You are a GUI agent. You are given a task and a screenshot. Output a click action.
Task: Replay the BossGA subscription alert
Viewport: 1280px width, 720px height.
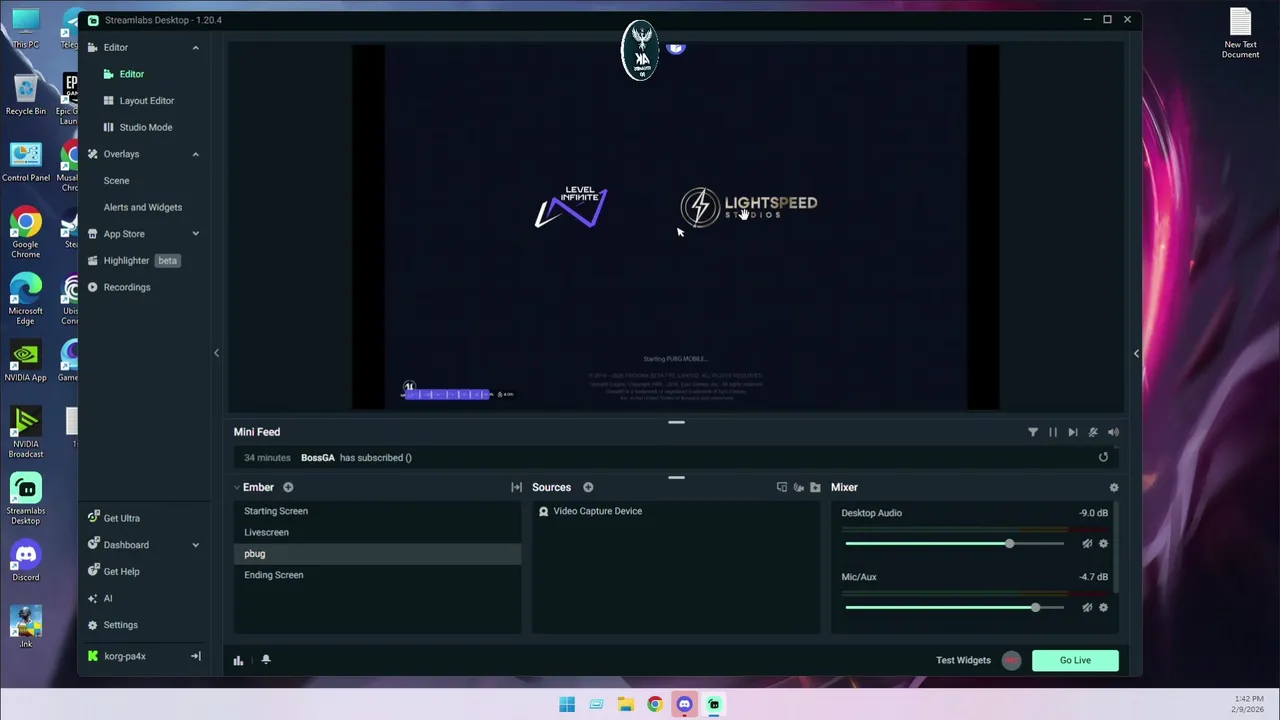(1103, 457)
